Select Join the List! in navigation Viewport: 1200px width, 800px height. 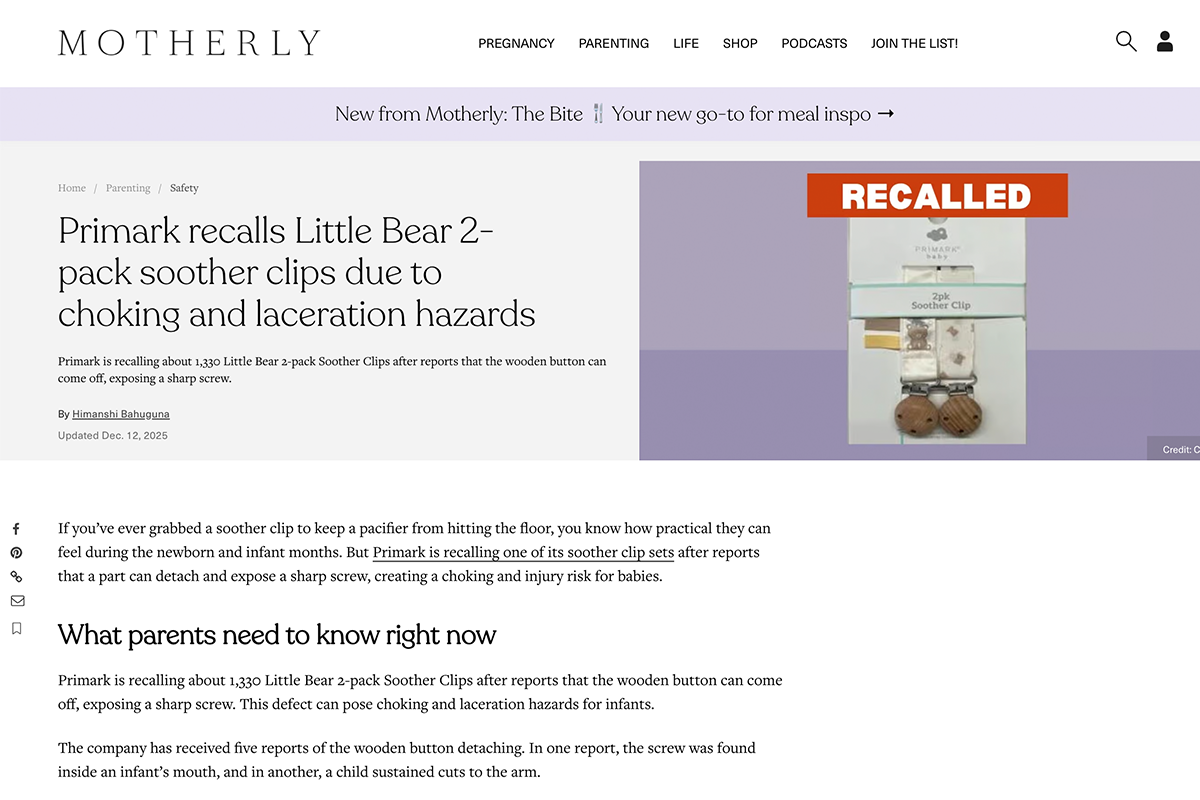914,44
